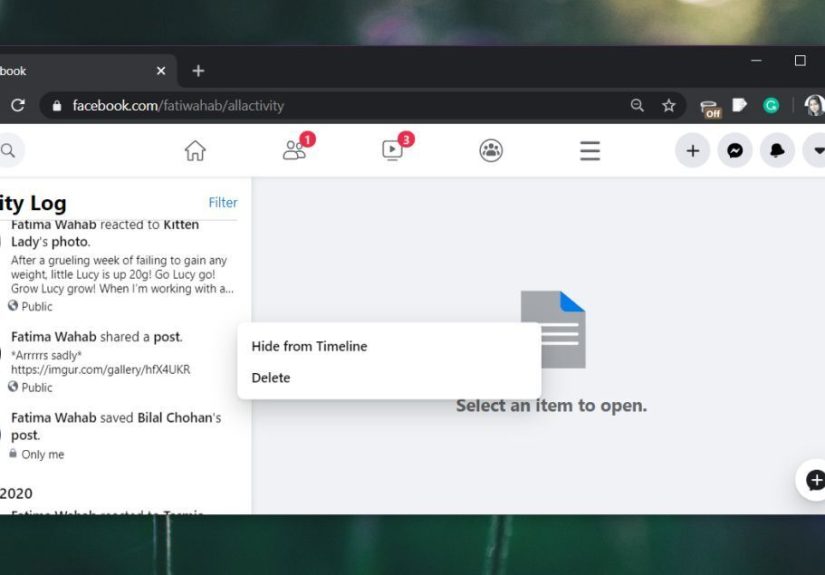Open the tag-shaped extension icon
Viewport: 825px width, 575px height.
tap(740, 105)
